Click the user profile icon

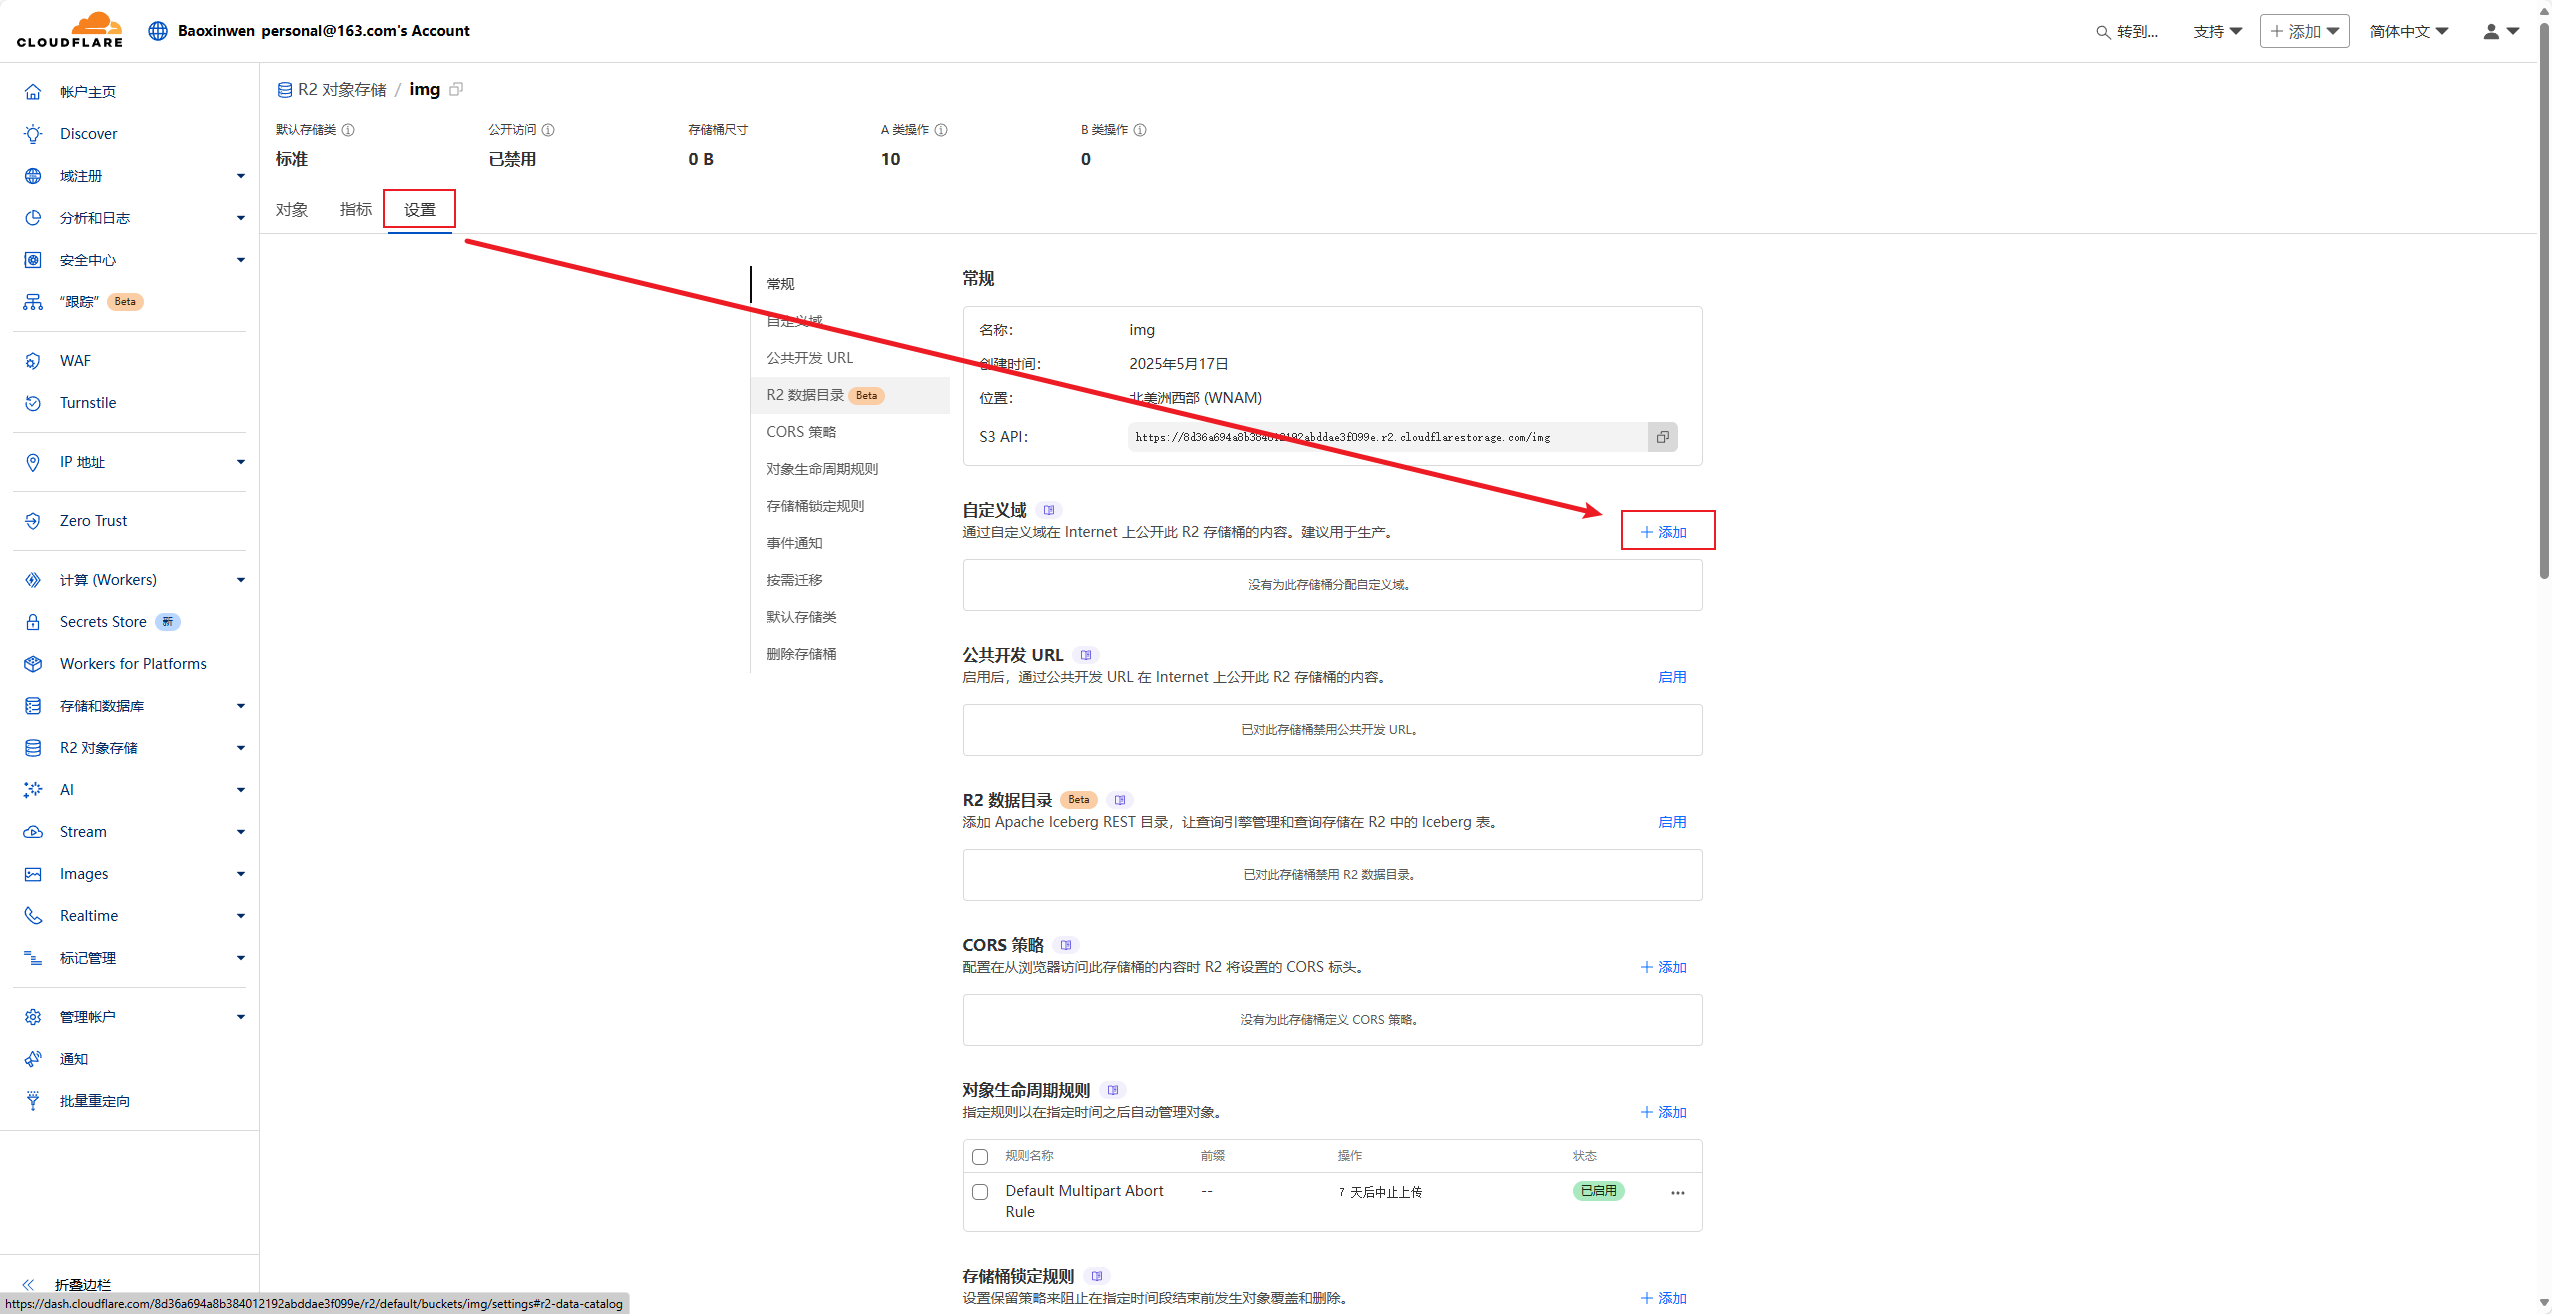2491,31
